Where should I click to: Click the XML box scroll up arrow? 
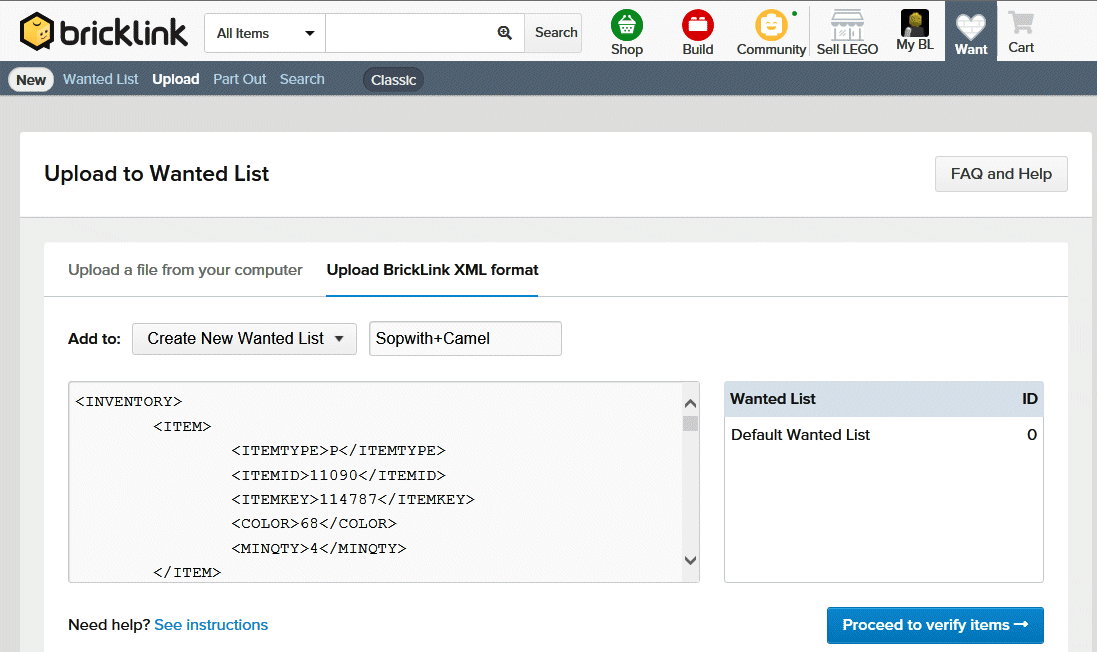click(691, 404)
